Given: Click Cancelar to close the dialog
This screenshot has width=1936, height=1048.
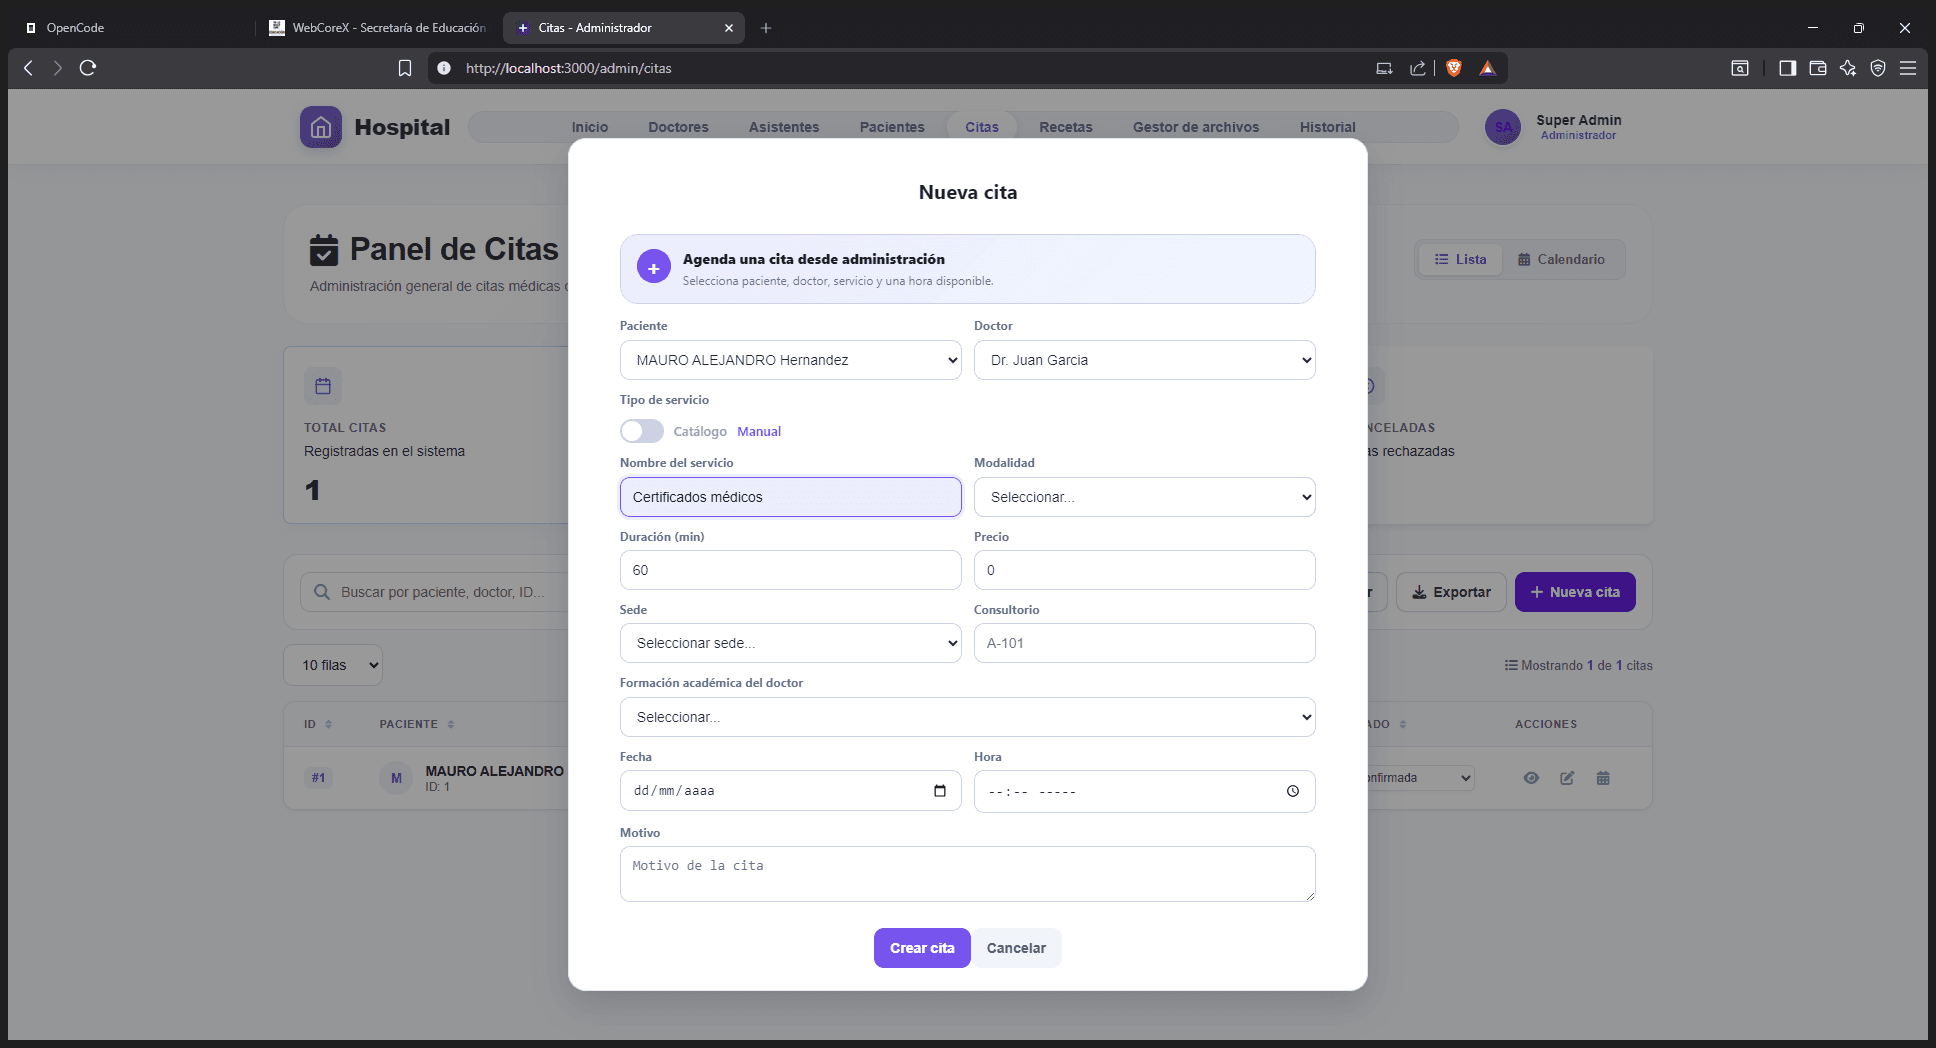Looking at the screenshot, I should click(1016, 948).
